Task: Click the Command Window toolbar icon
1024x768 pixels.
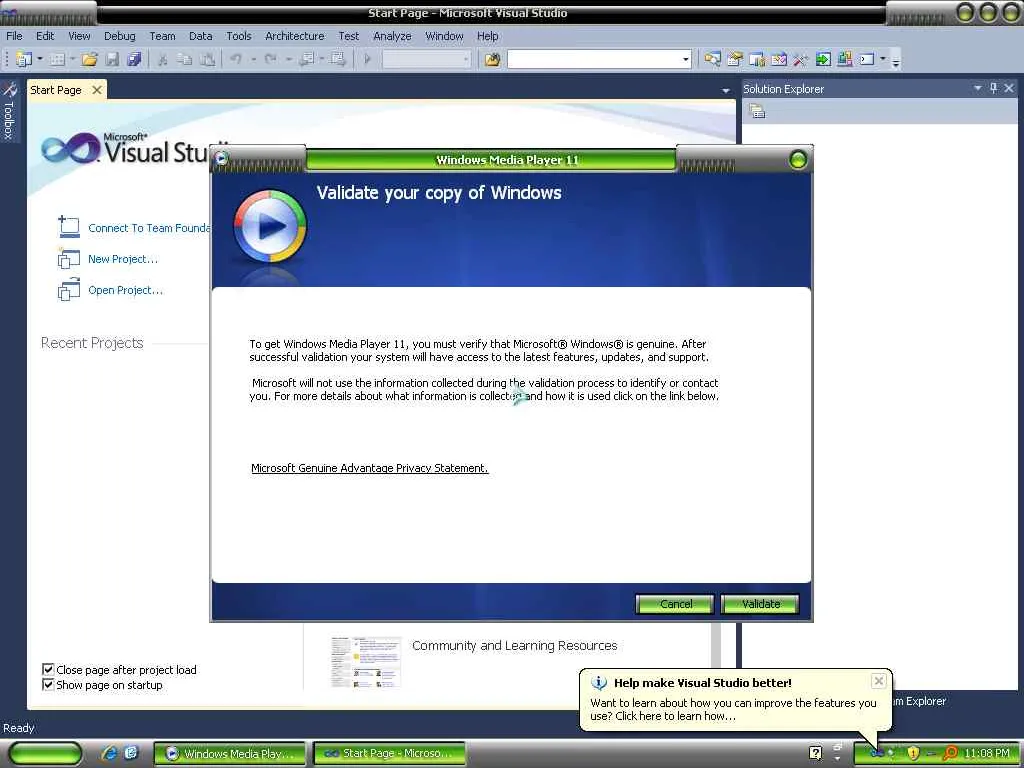Action: point(867,59)
